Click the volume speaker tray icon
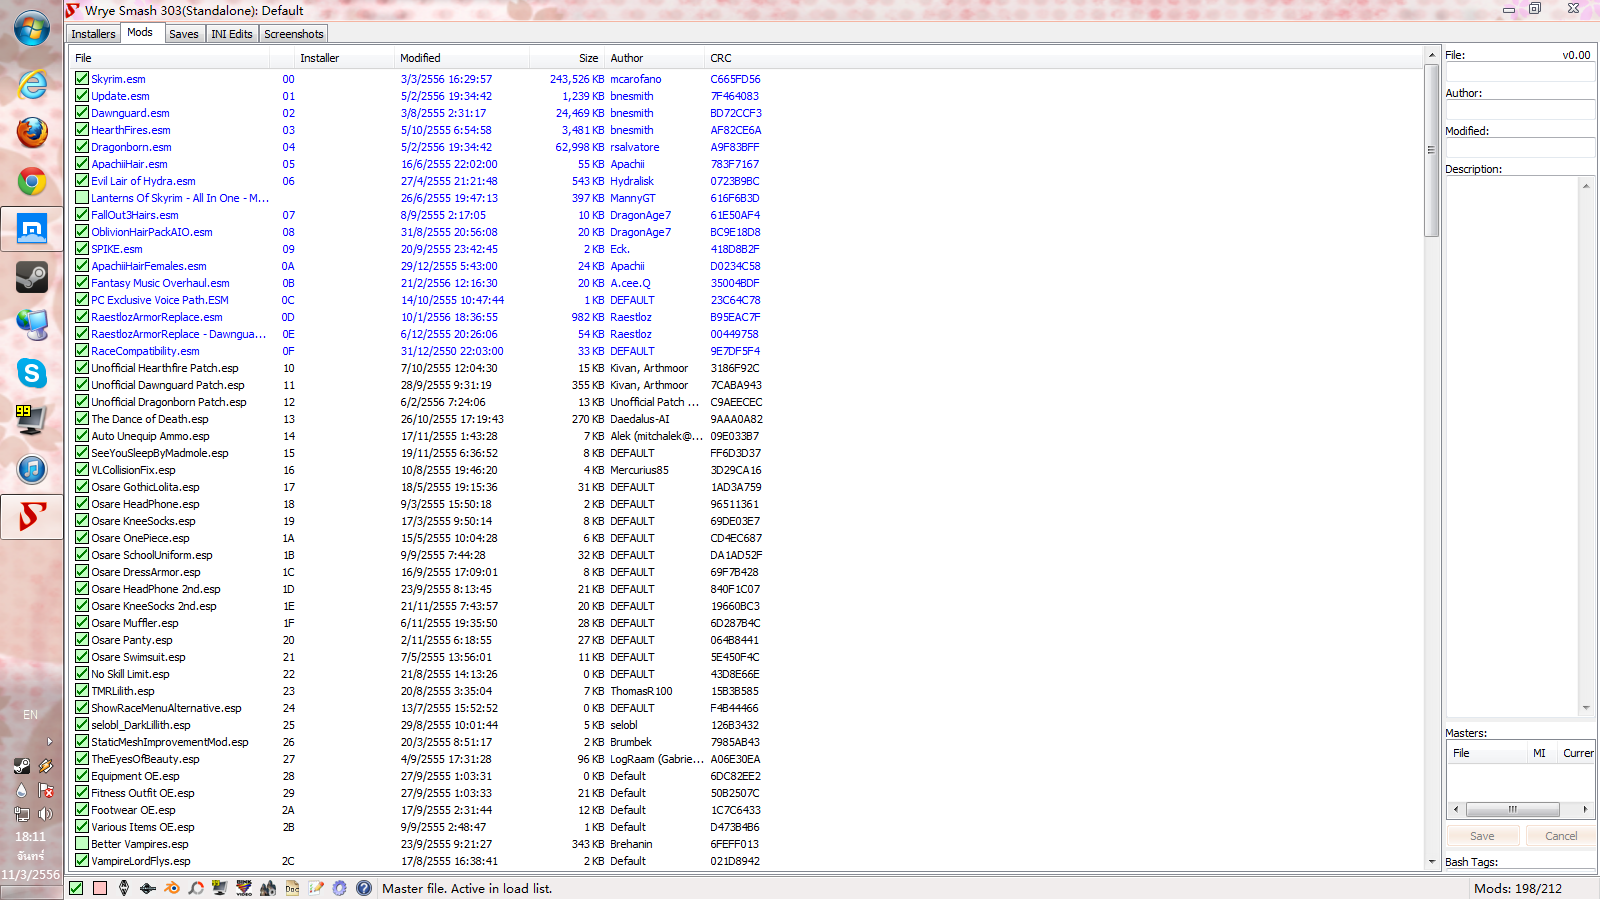 (45, 814)
